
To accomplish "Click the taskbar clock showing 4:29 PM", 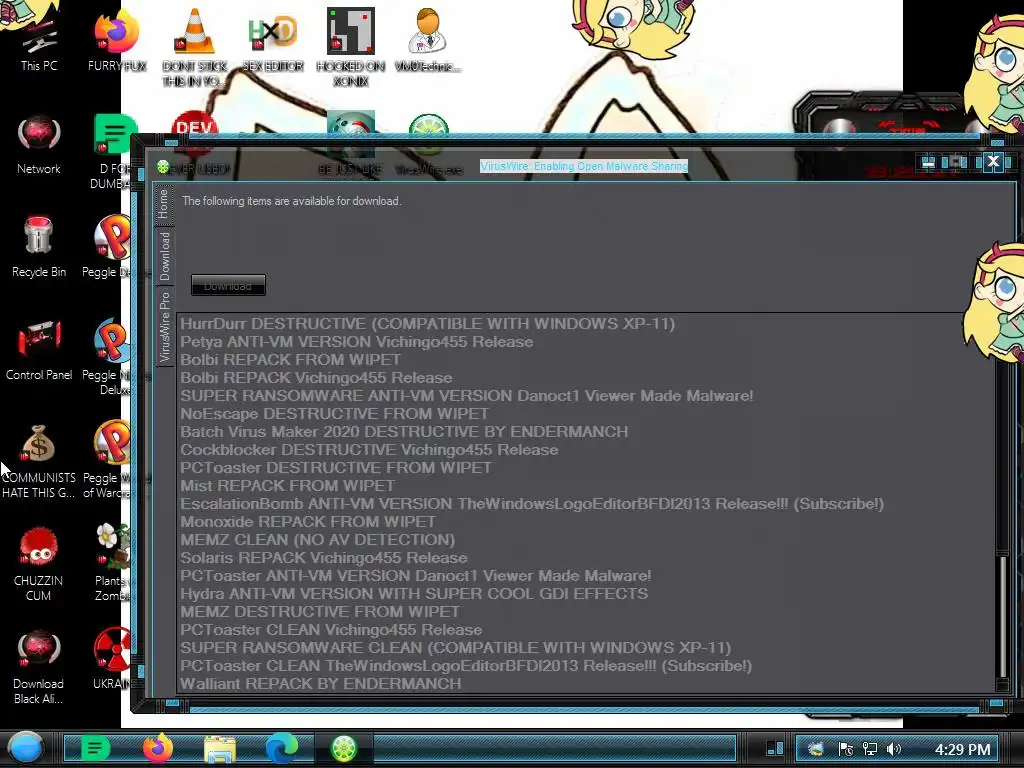I will (963, 749).
